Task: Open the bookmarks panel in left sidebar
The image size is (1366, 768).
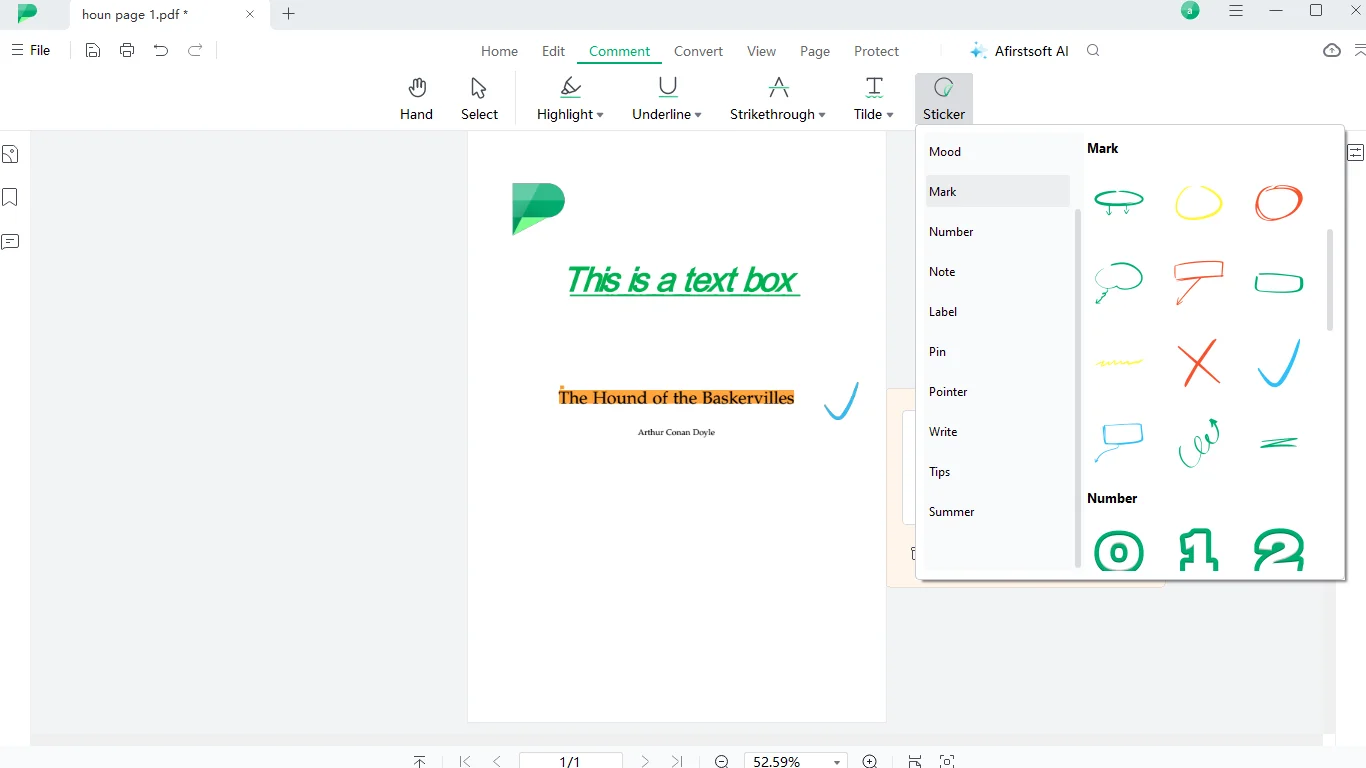Action: pos(10,197)
